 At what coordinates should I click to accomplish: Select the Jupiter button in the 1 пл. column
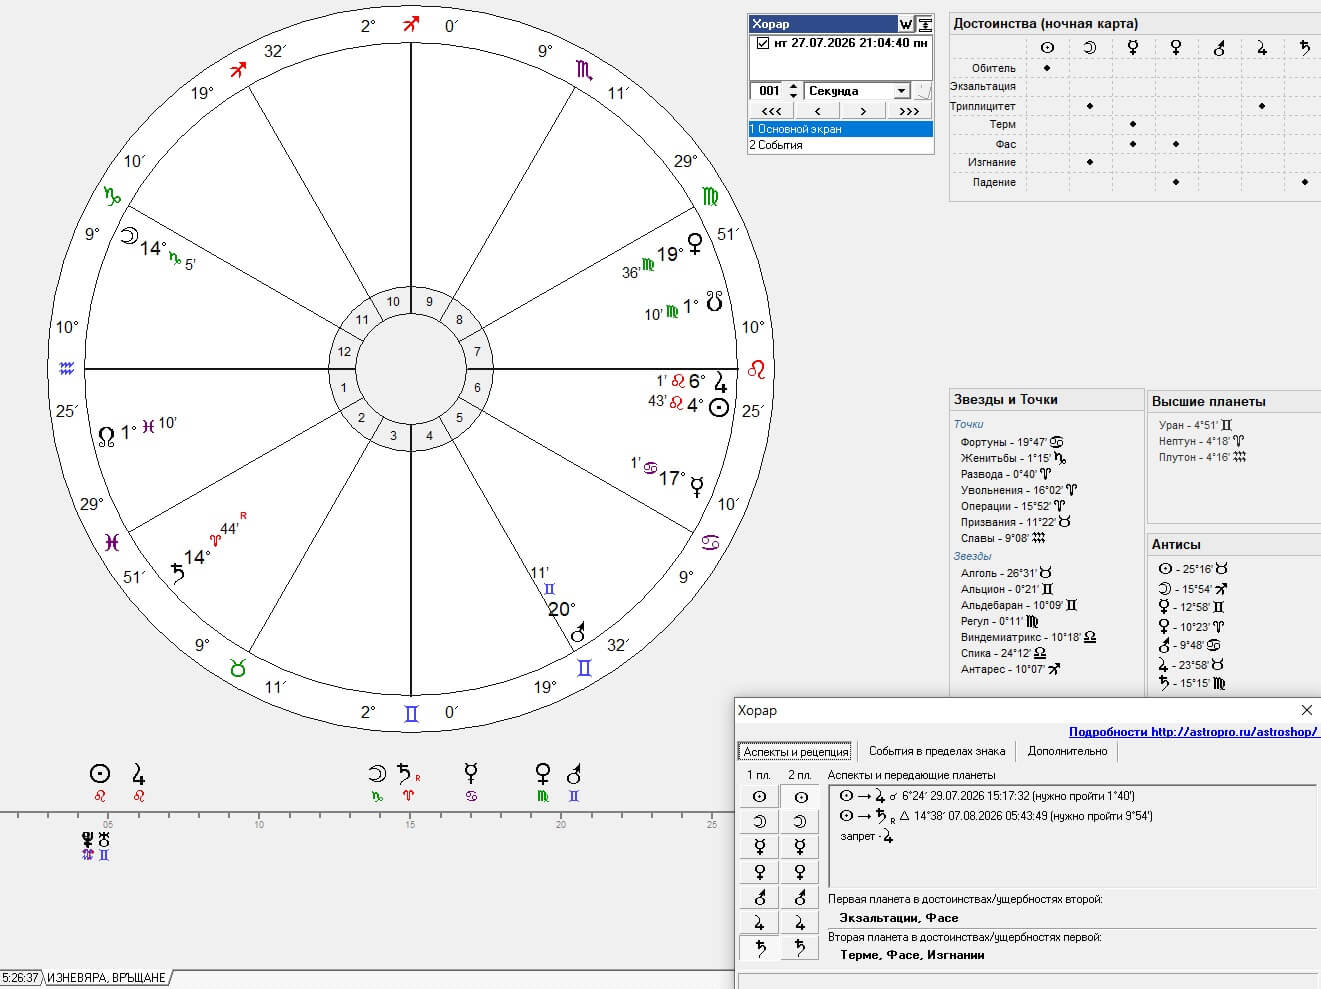click(x=759, y=922)
